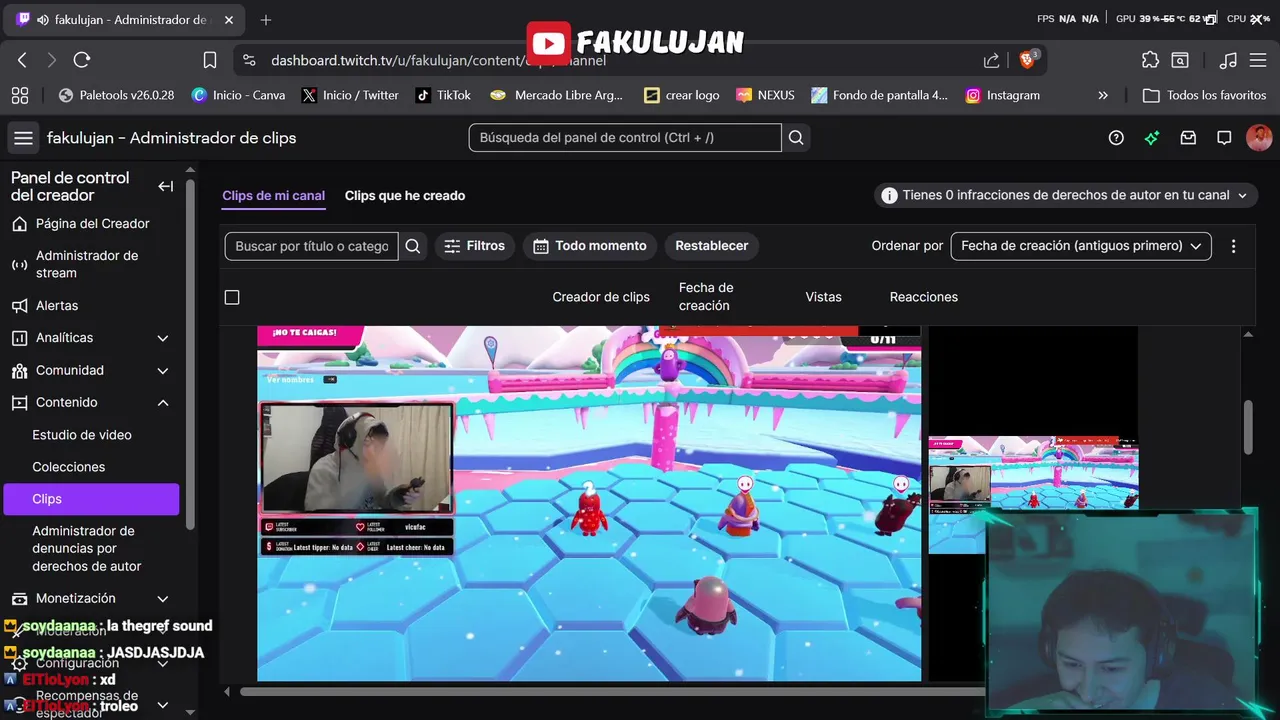Screen dimensions: 1280x720
Task: Expand the Comunidad sidebar section
Action: (x=163, y=370)
